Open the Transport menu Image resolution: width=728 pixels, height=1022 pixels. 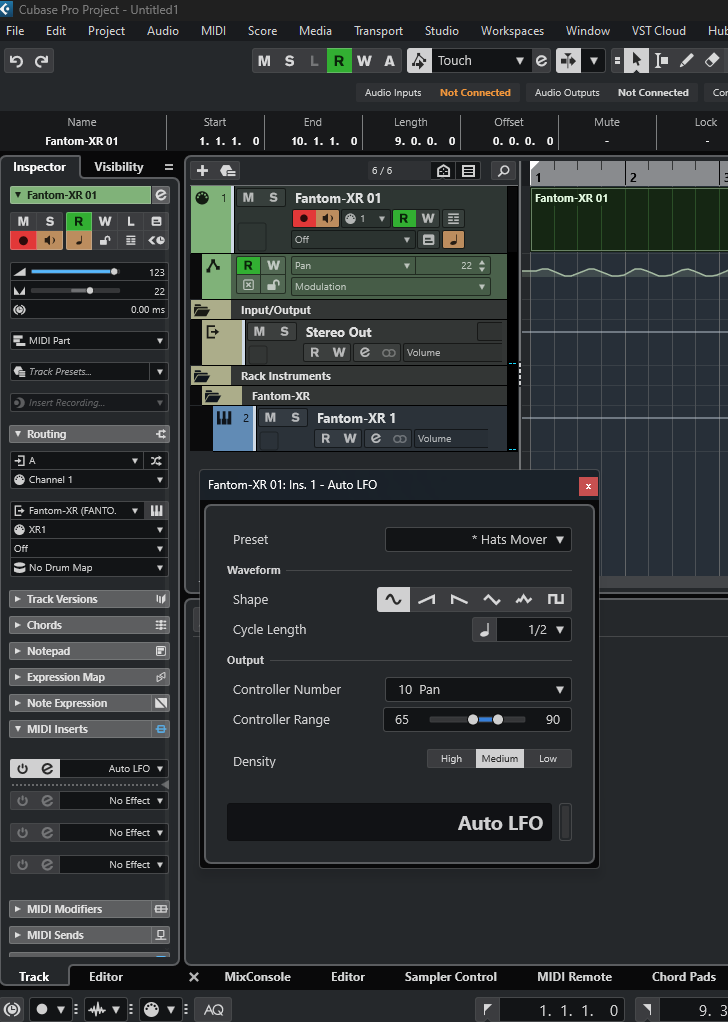point(378,31)
